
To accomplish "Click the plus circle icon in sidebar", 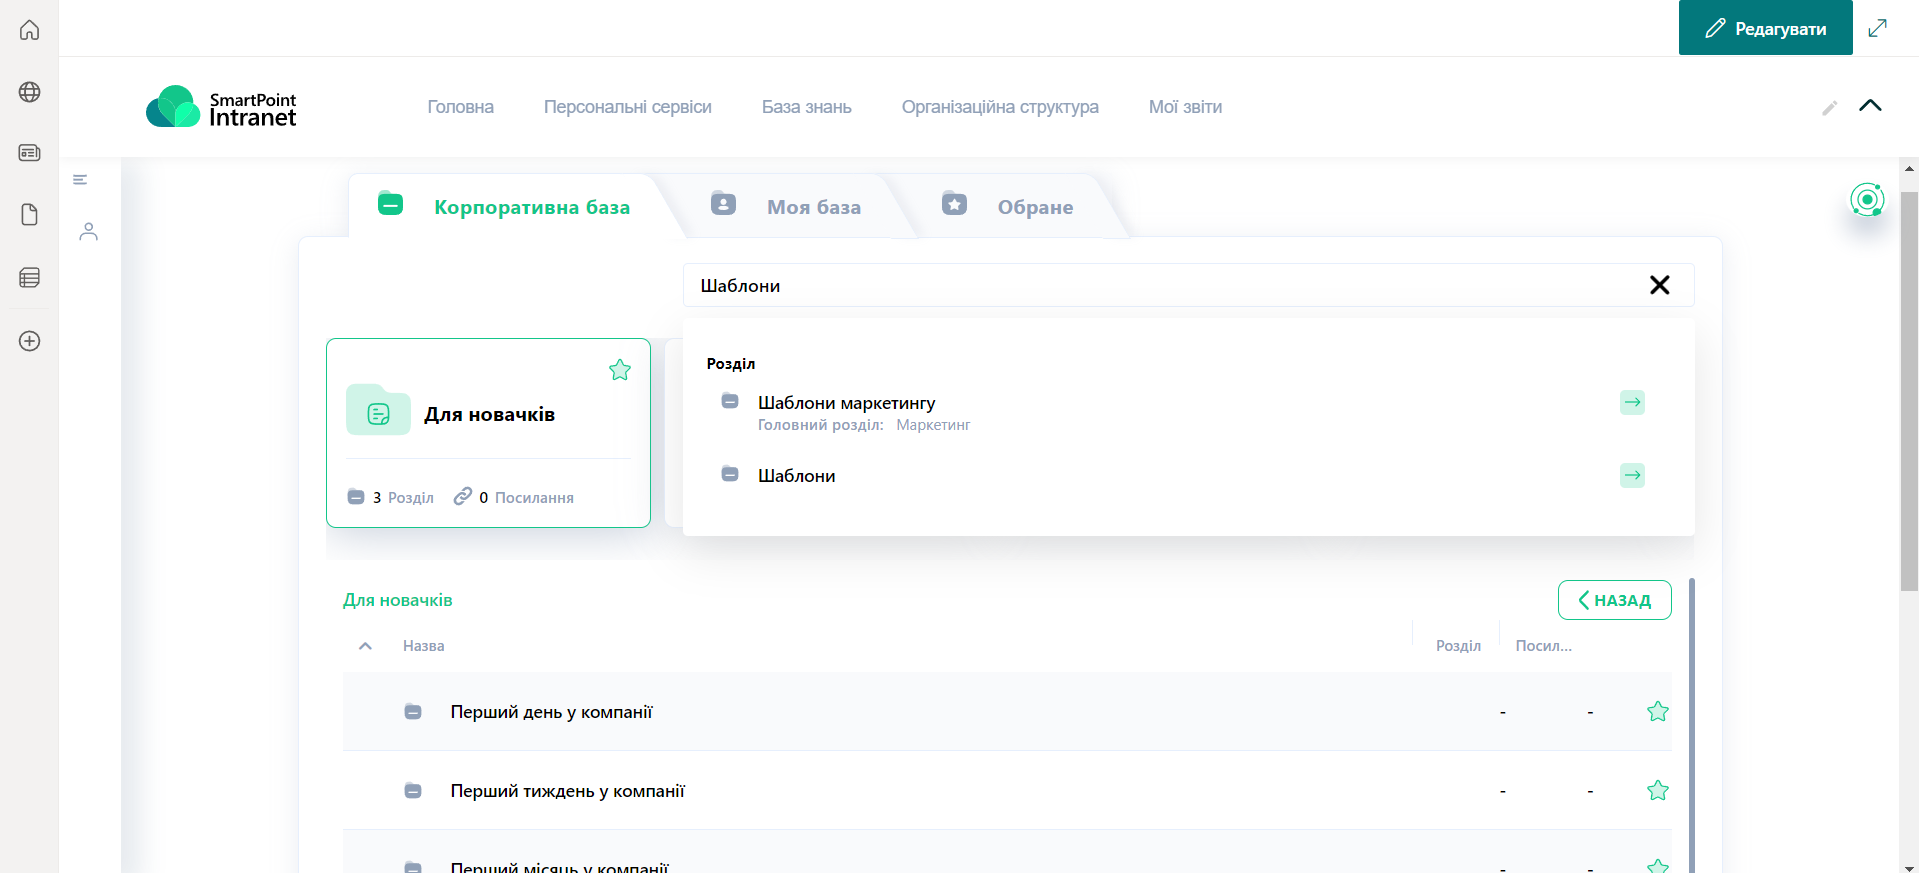I will [30, 341].
